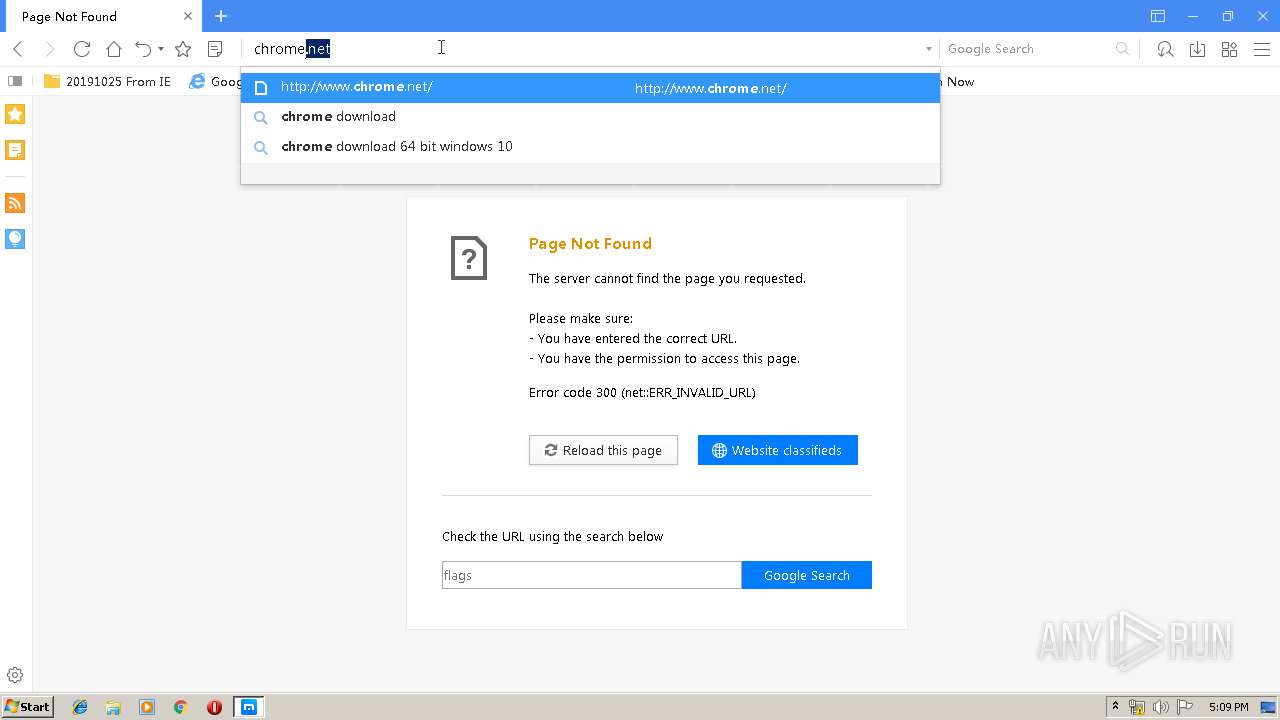Image resolution: width=1280 pixels, height=720 pixels.
Task: Focus the Google Search box in toolbar
Action: (1028, 49)
